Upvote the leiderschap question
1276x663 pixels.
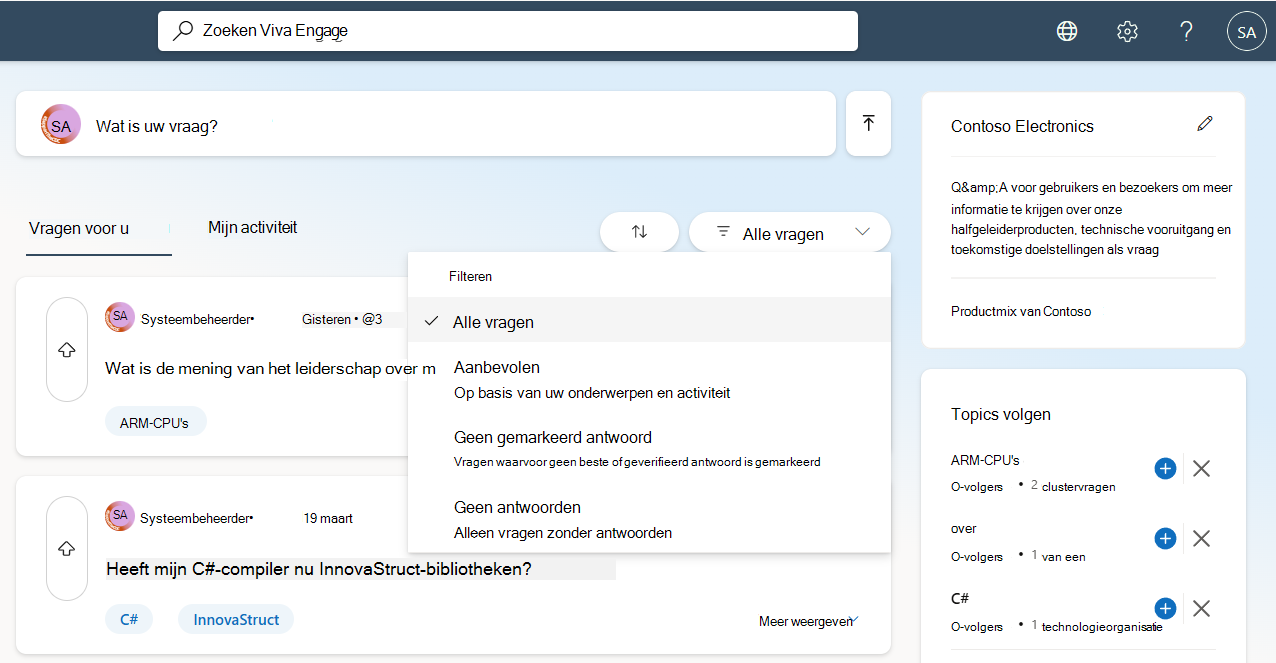pos(67,350)
